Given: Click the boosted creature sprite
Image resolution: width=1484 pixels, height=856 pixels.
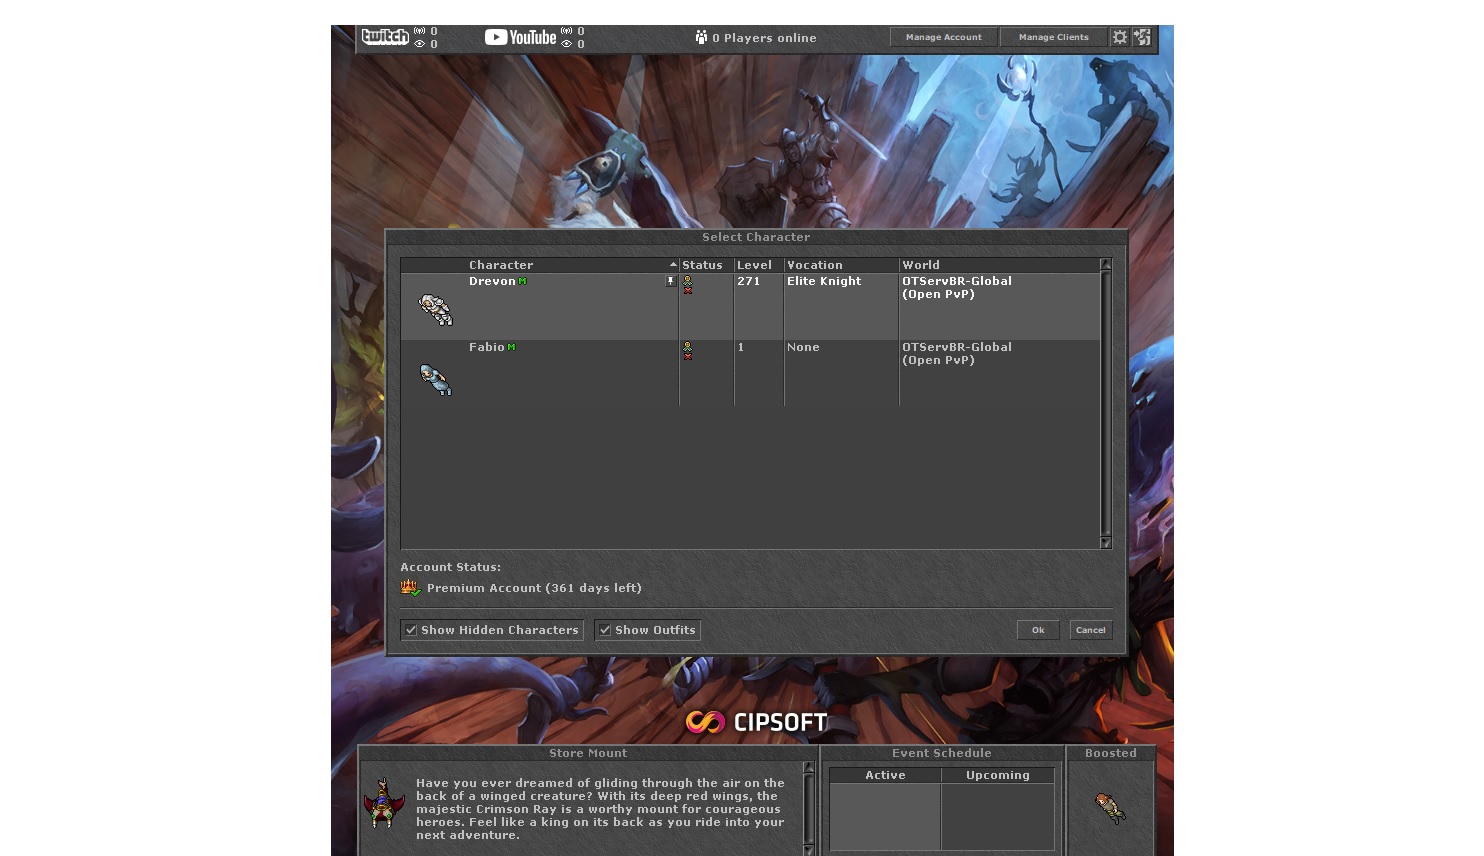Looking at the screenshot, I should (x=1110, y=808).
